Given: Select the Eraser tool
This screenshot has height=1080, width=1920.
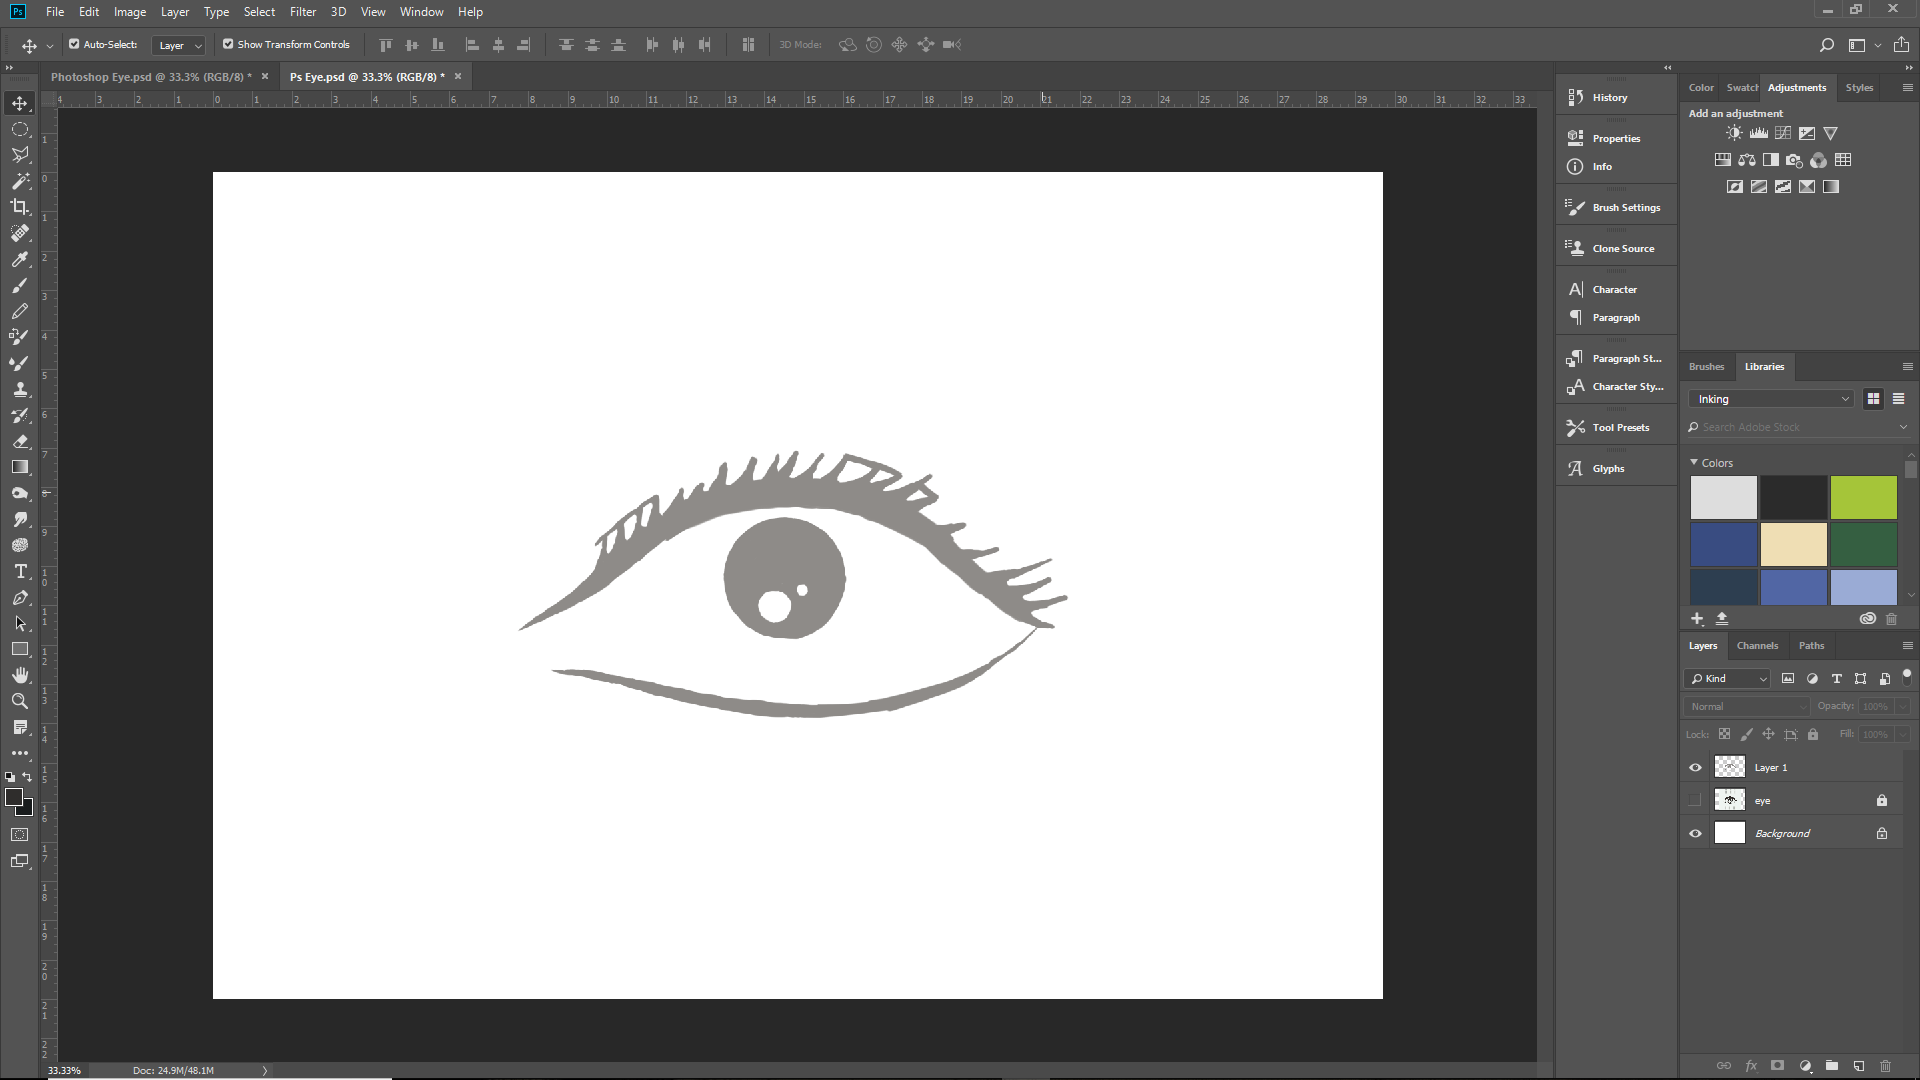Looking at the screenshot, I should (x=20, y=441).
